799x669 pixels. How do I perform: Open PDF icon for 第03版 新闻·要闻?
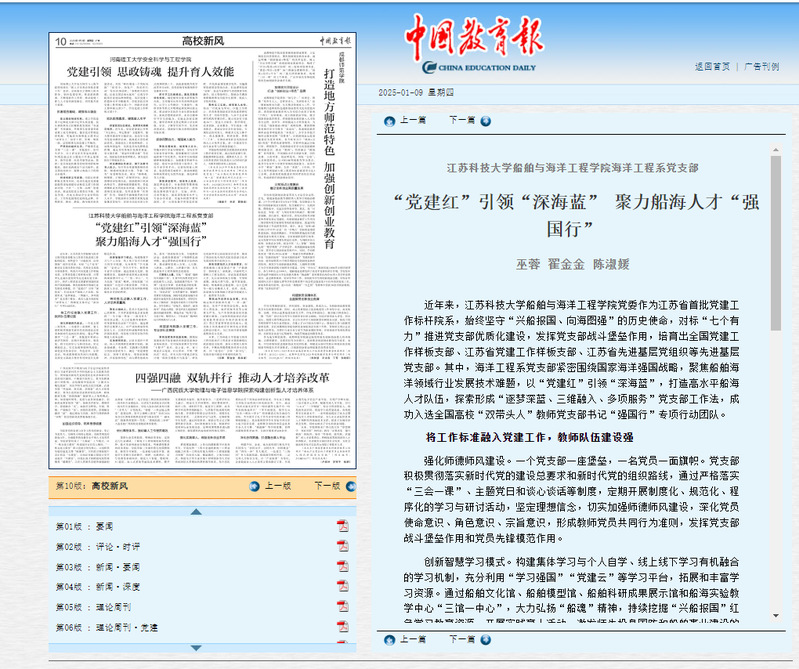tap(342, 566)
